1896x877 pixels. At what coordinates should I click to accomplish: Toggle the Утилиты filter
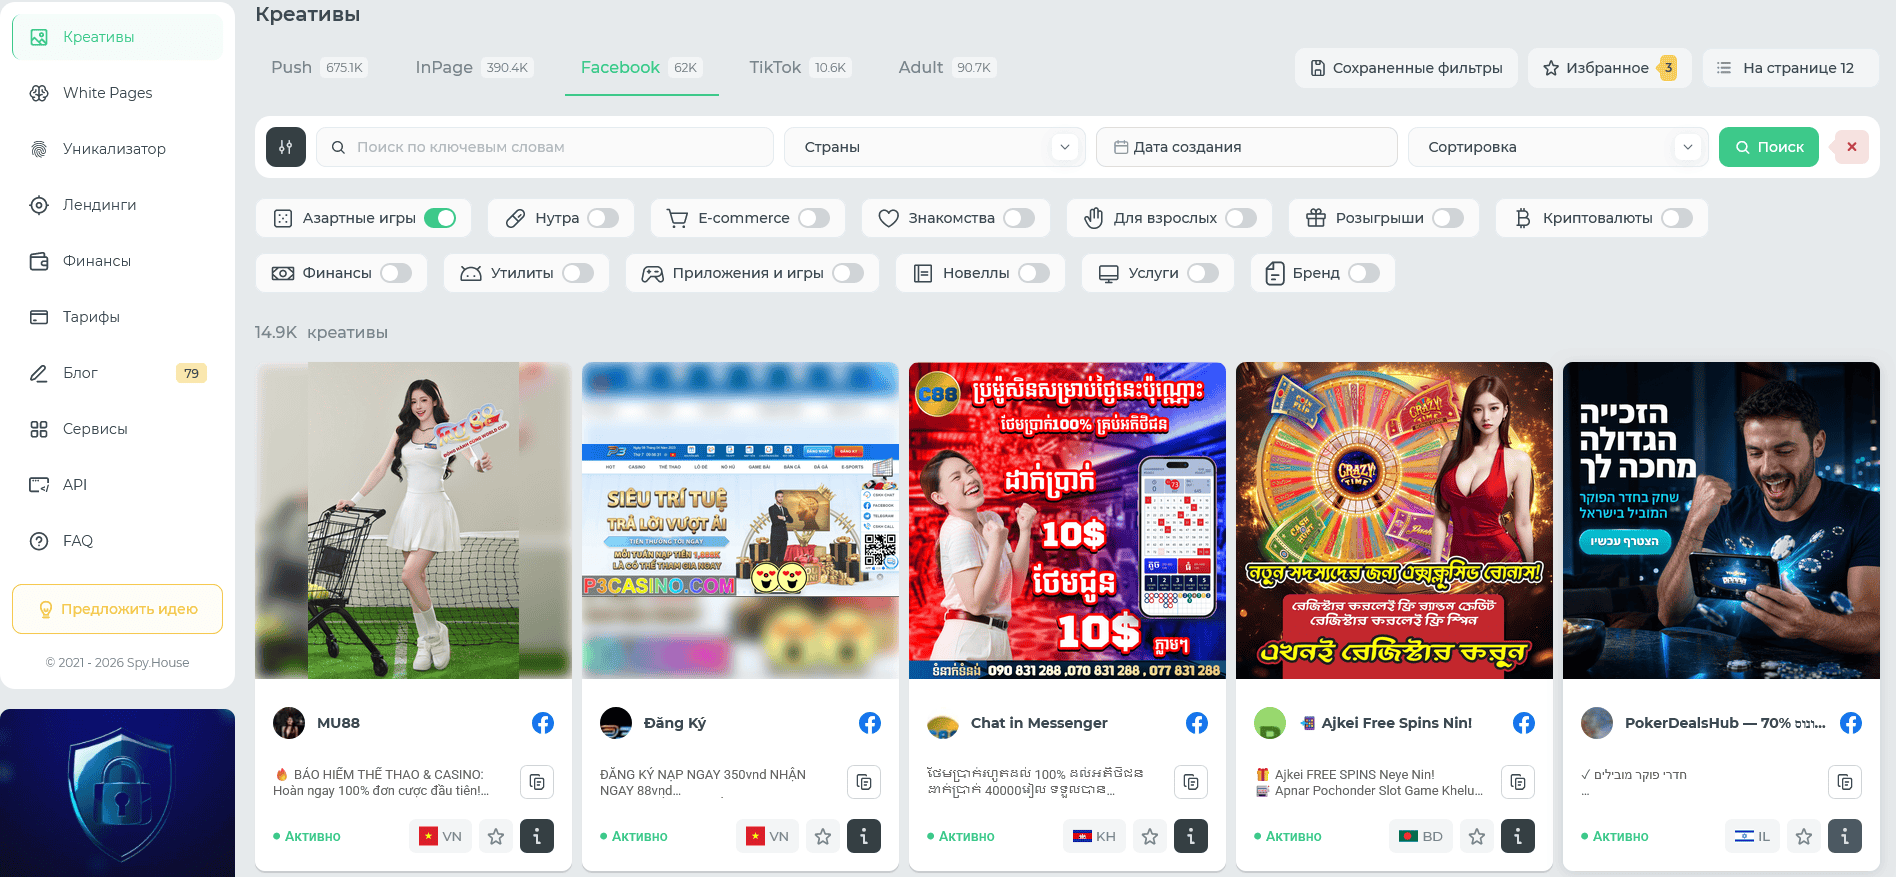tap(578, 273)
